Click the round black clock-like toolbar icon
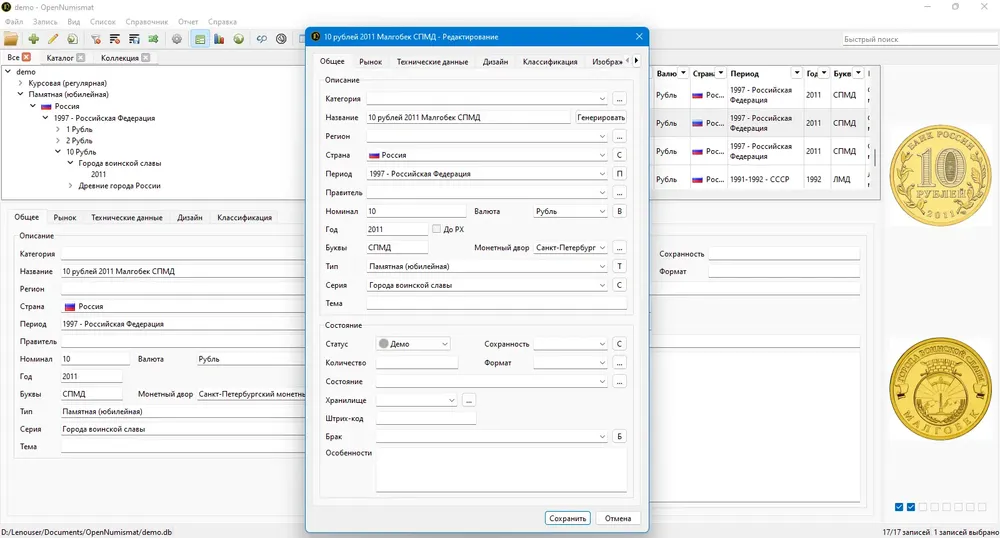 (281, 39)
